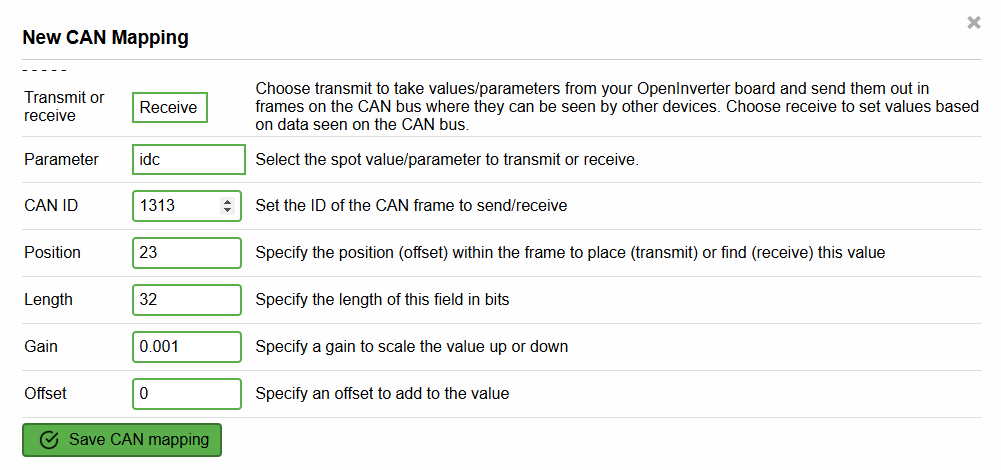Click the "Position" row label

coord(52,253)
